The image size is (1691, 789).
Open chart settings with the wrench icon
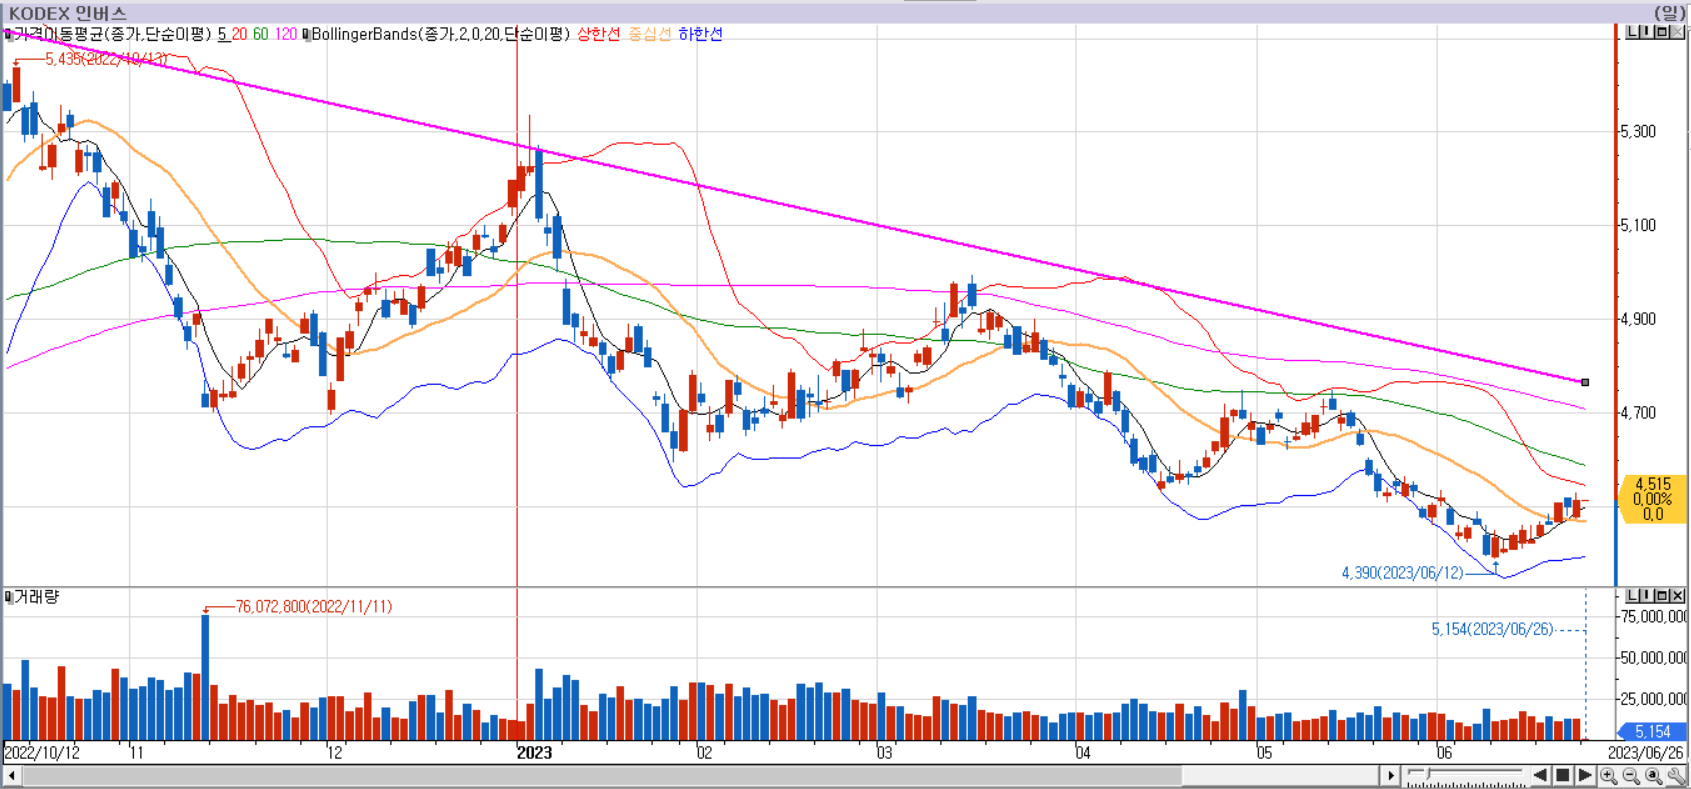pyautogui.click(x=1677, y=776)
